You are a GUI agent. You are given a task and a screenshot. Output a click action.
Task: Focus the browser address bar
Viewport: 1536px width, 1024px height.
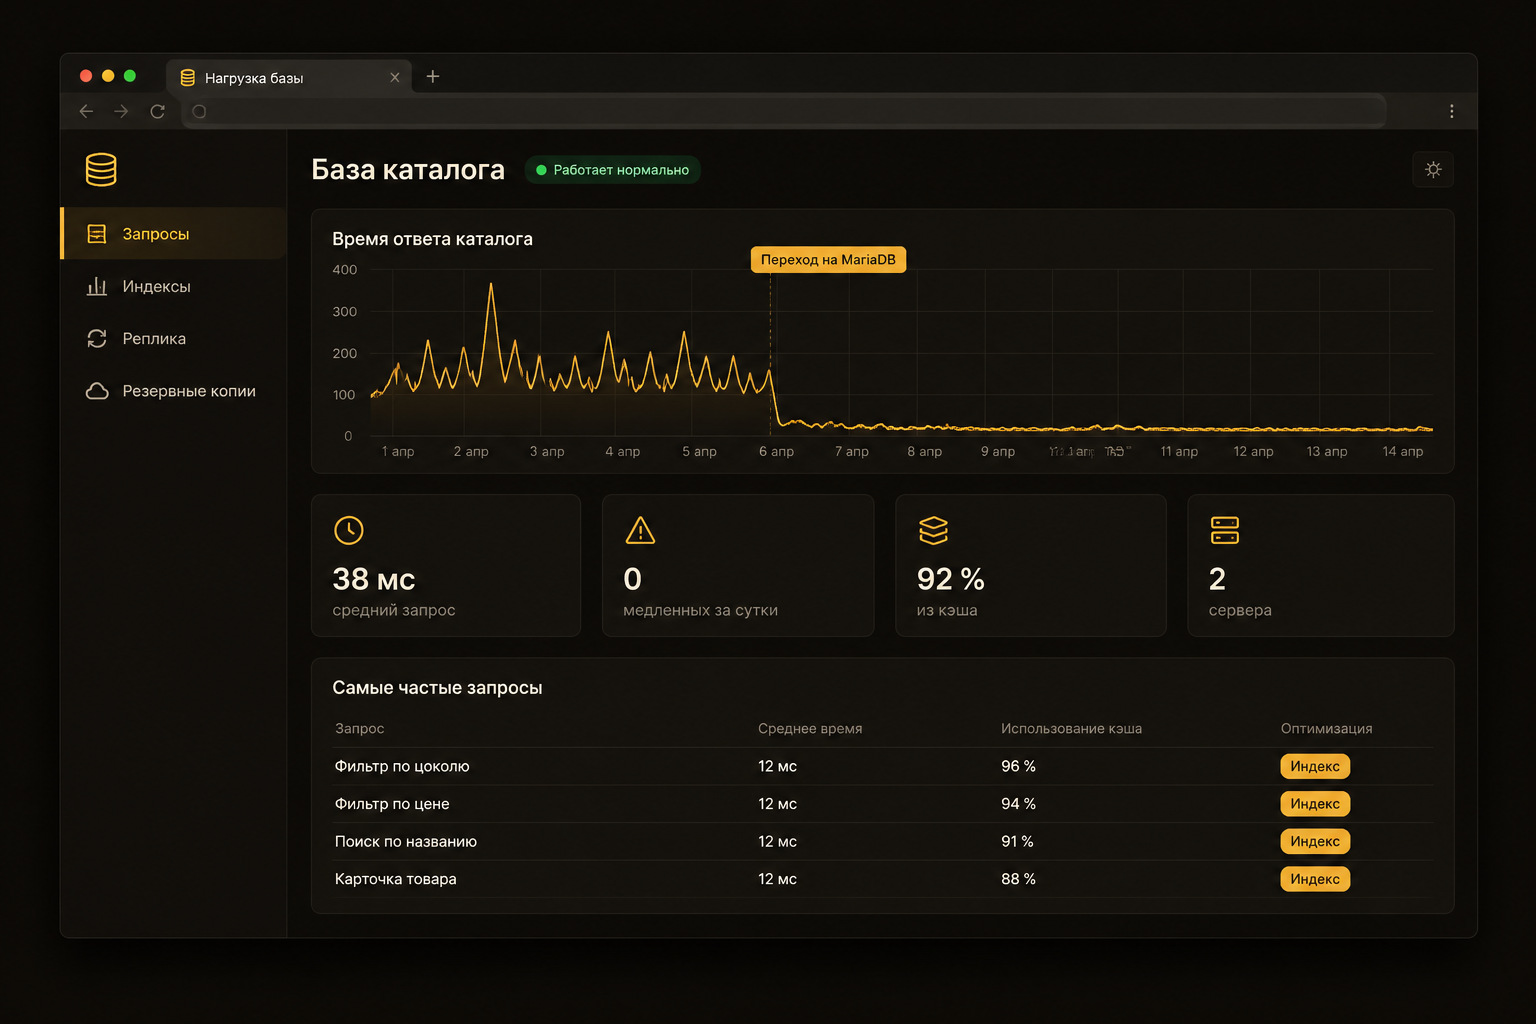(784, 111)
